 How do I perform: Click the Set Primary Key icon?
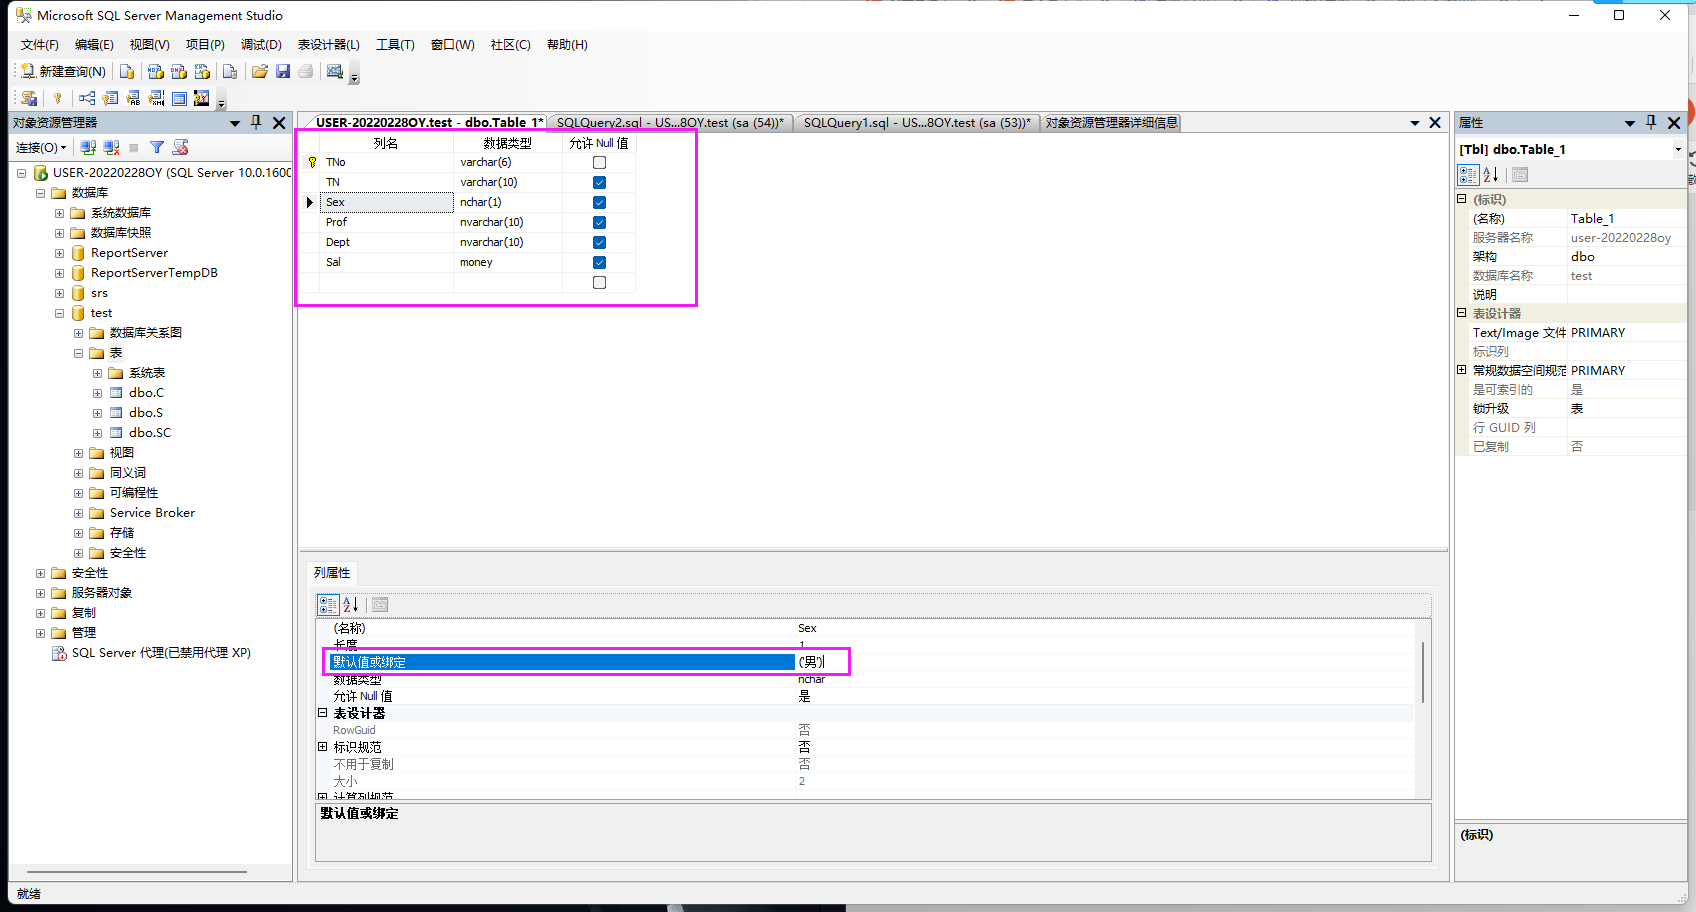(x=58, y=98)
